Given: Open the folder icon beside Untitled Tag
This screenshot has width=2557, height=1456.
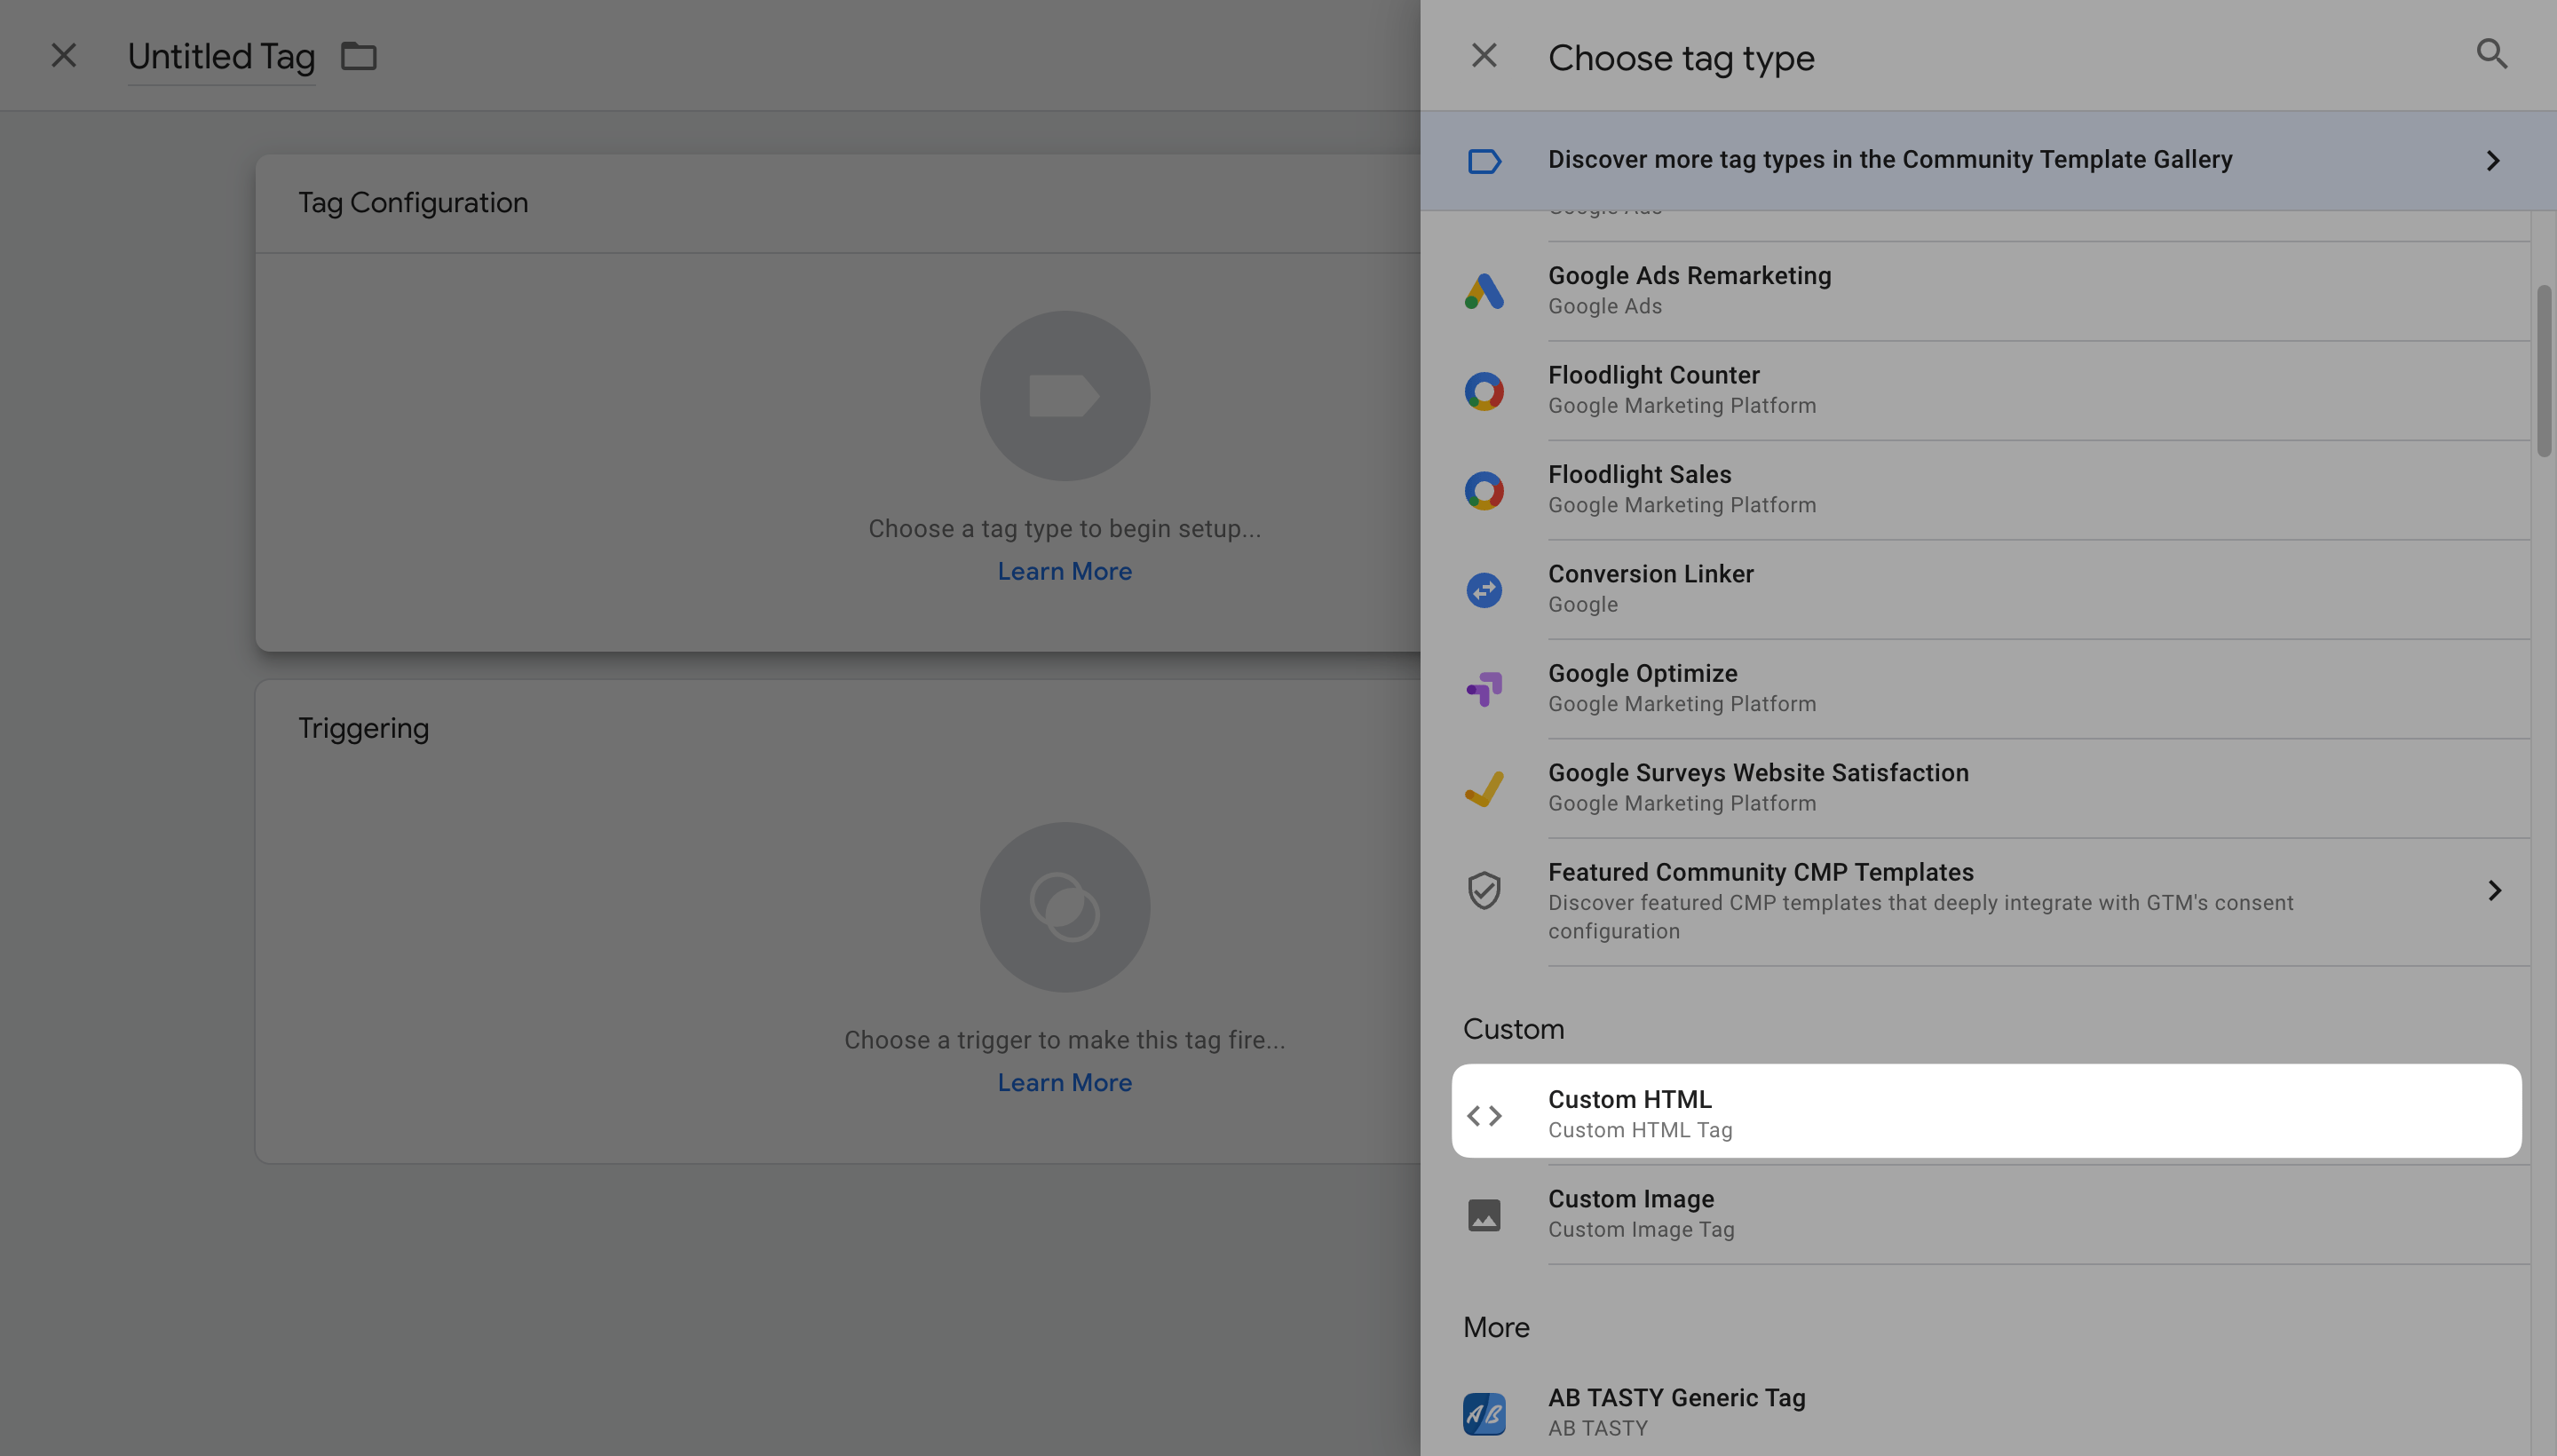Looking at the screenshot, I should pyautogui.click(x=358, y=56).
